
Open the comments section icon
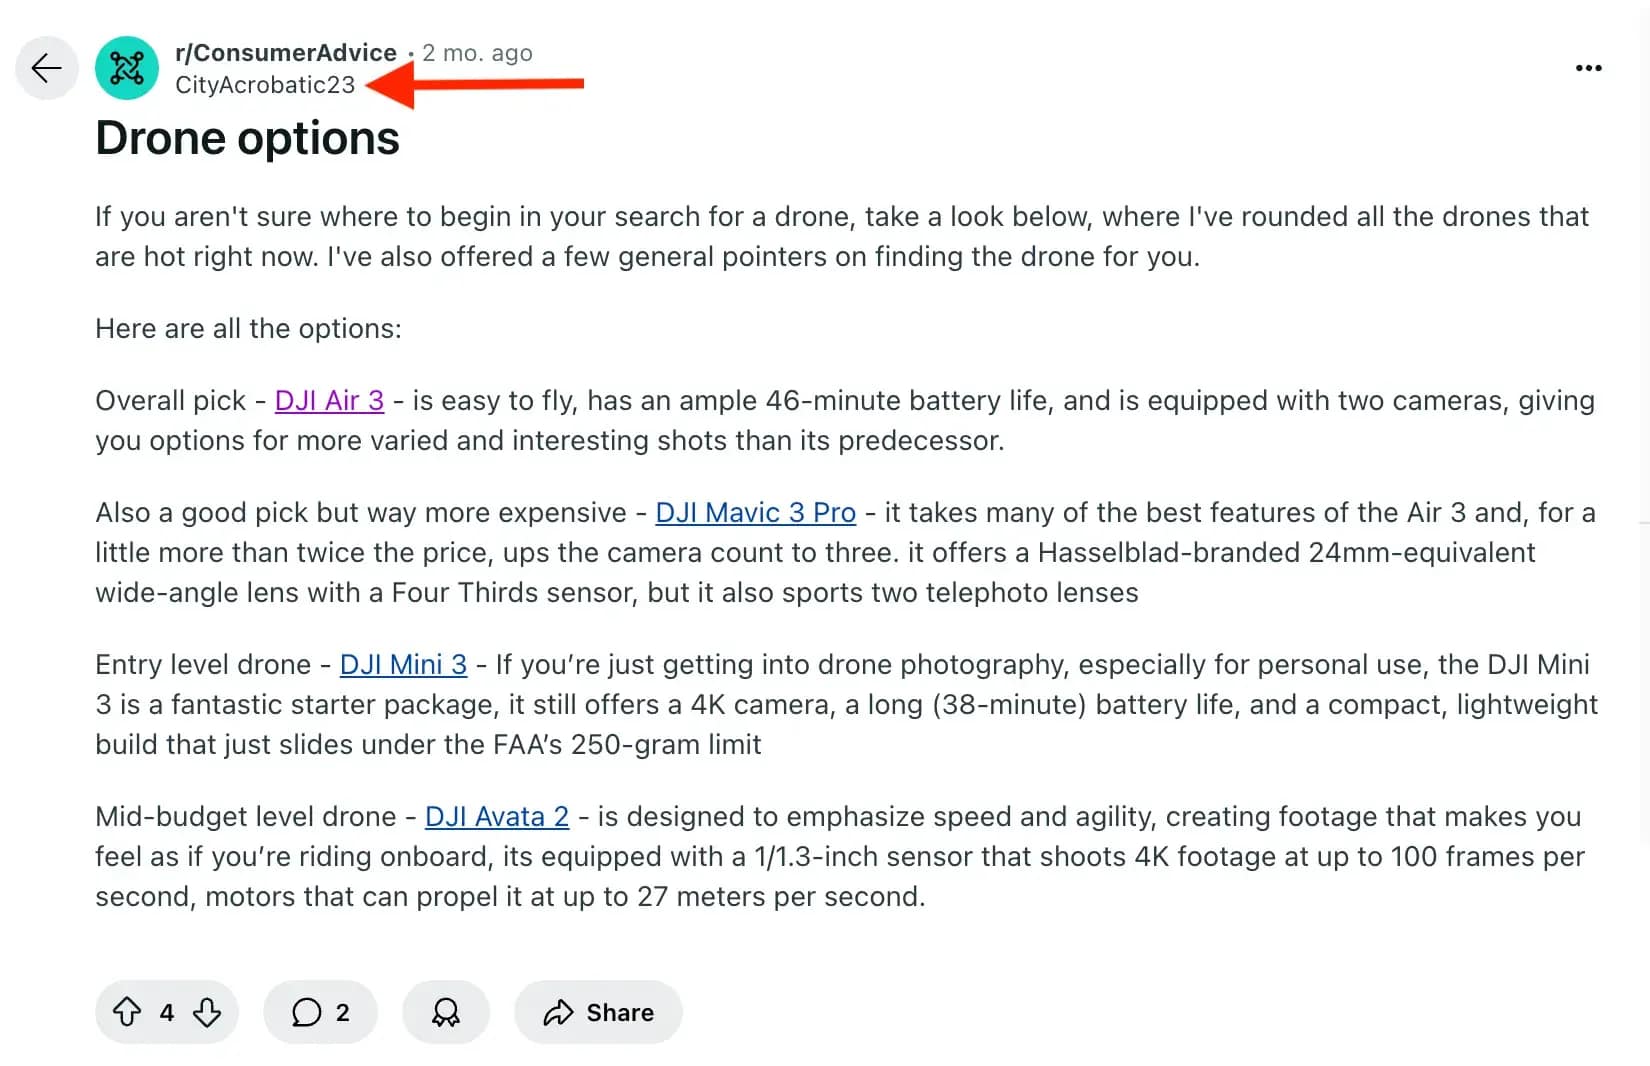tap(307, 1012)
